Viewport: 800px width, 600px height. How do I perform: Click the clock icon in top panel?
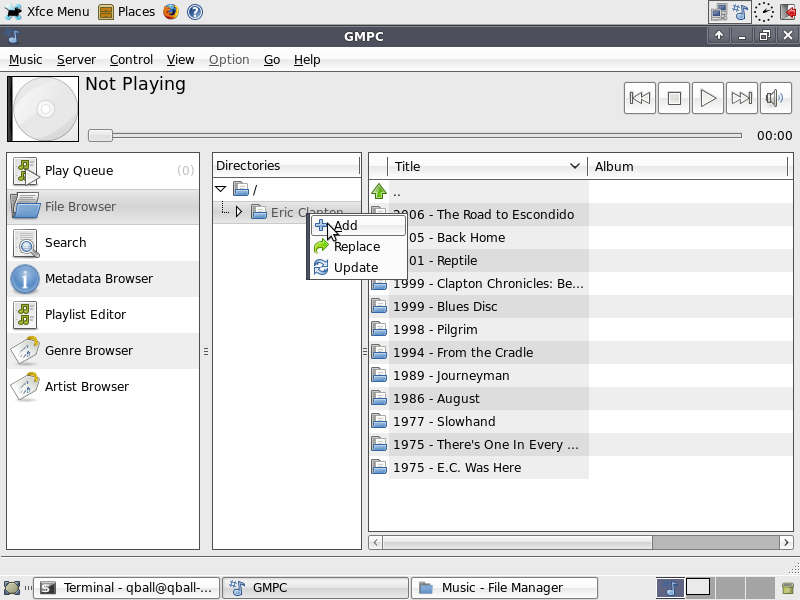point(764,11)
